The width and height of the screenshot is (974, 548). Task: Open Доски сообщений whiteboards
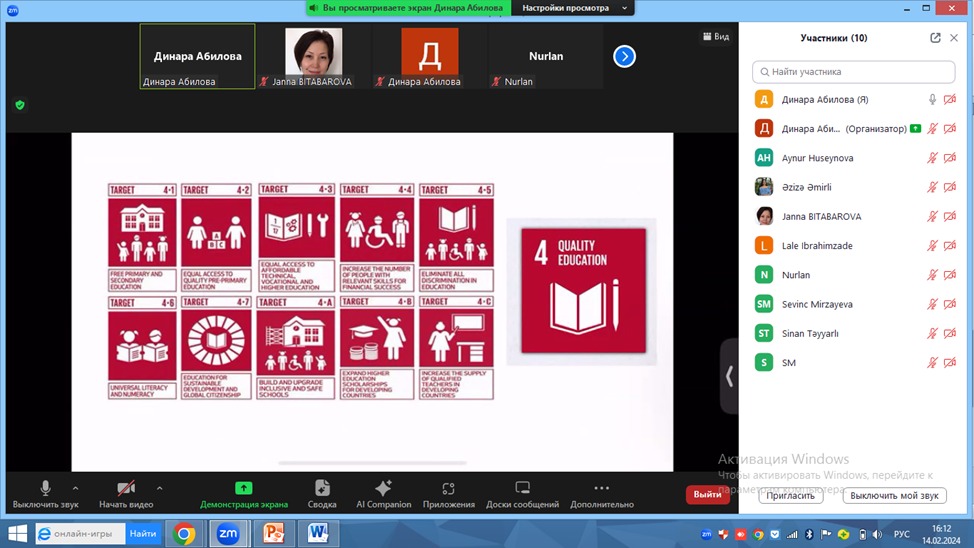(522, 495)
